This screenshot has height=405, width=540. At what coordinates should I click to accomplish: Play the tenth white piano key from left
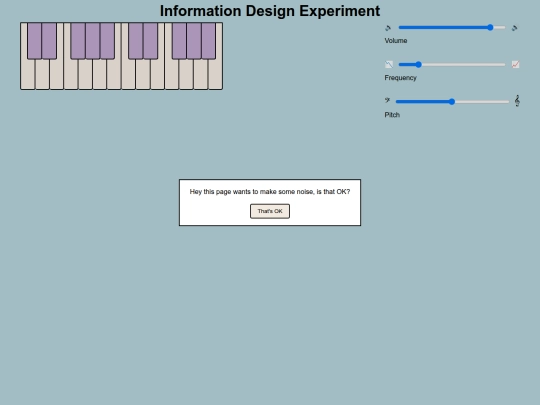(x=158, y=74)
